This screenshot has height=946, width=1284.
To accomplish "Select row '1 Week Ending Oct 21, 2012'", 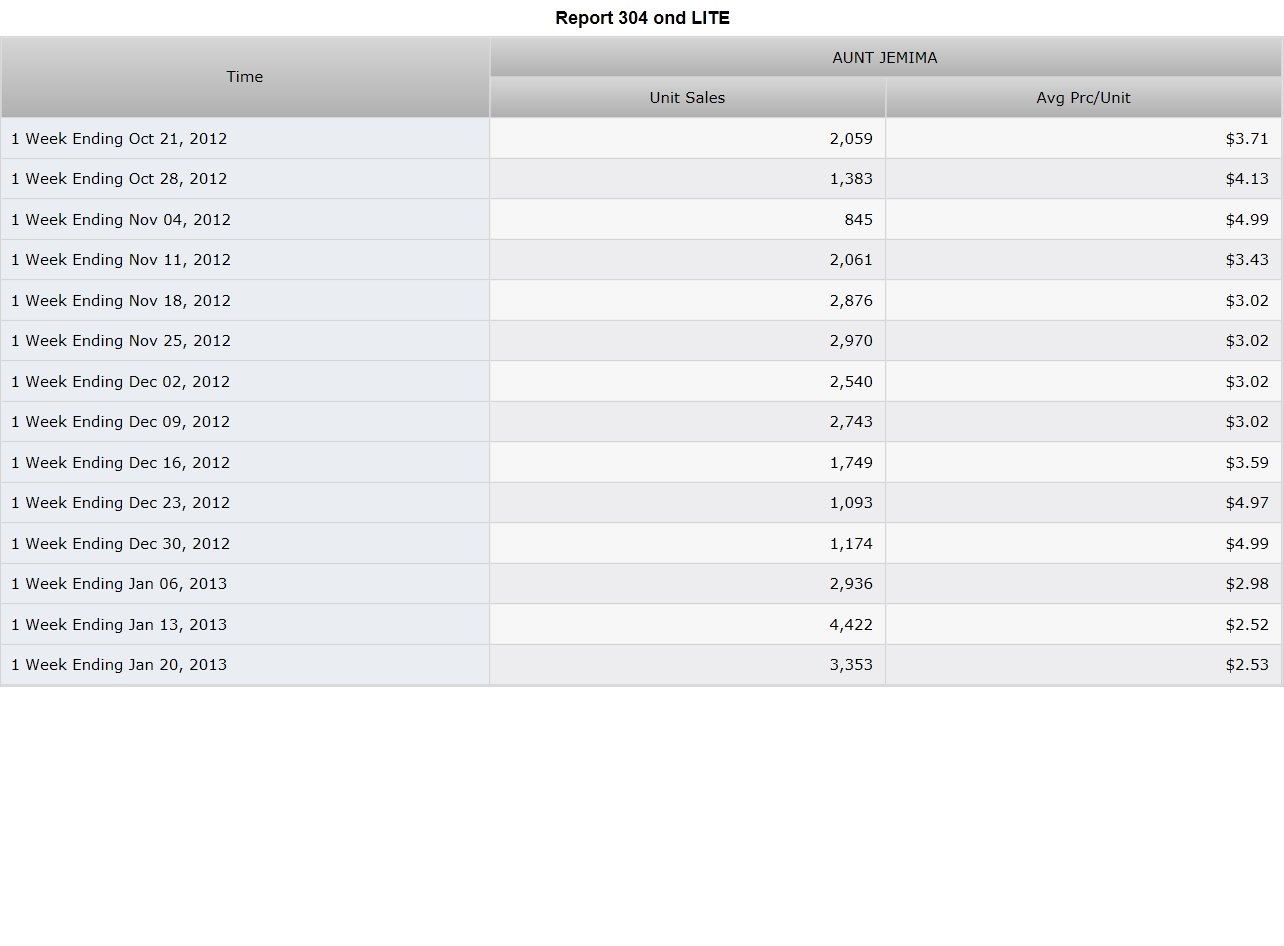I will (x=641, y=139).
